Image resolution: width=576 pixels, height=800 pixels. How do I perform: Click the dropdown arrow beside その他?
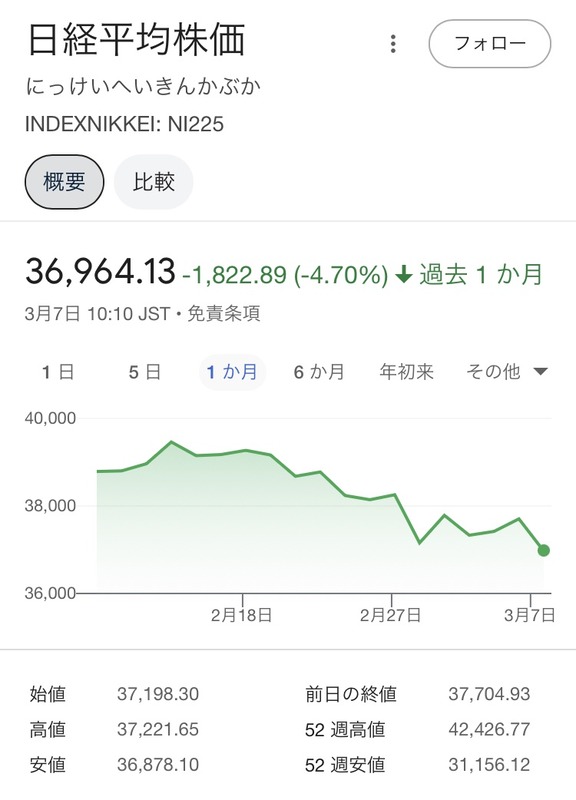point(540,372)
